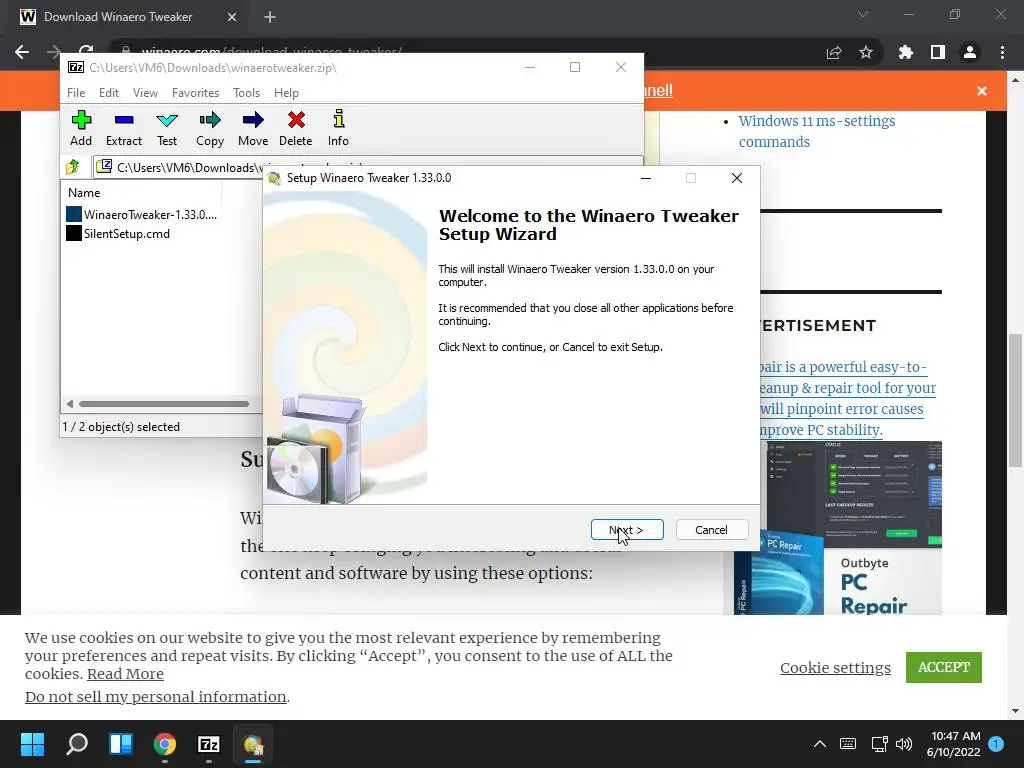
Task: Bookmark this page with the star icon
Action: [x=866, y=52]
